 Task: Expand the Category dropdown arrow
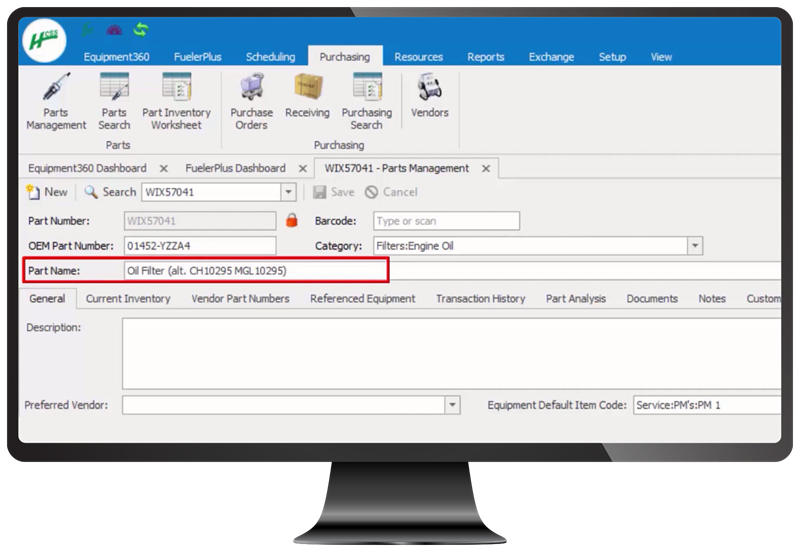(695, 246)
